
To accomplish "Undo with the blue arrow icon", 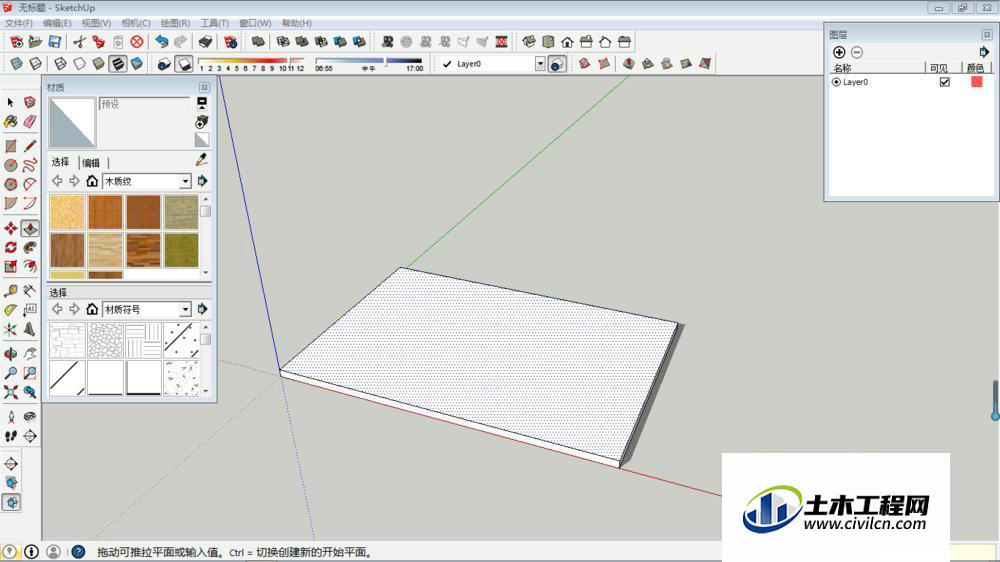I will pyautogui.click(x=162, y=42).
